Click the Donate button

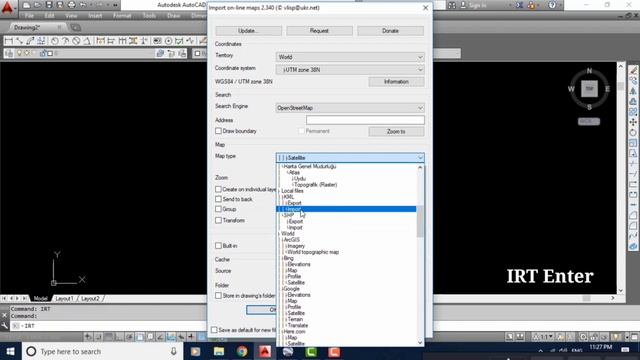click(391, 31)
